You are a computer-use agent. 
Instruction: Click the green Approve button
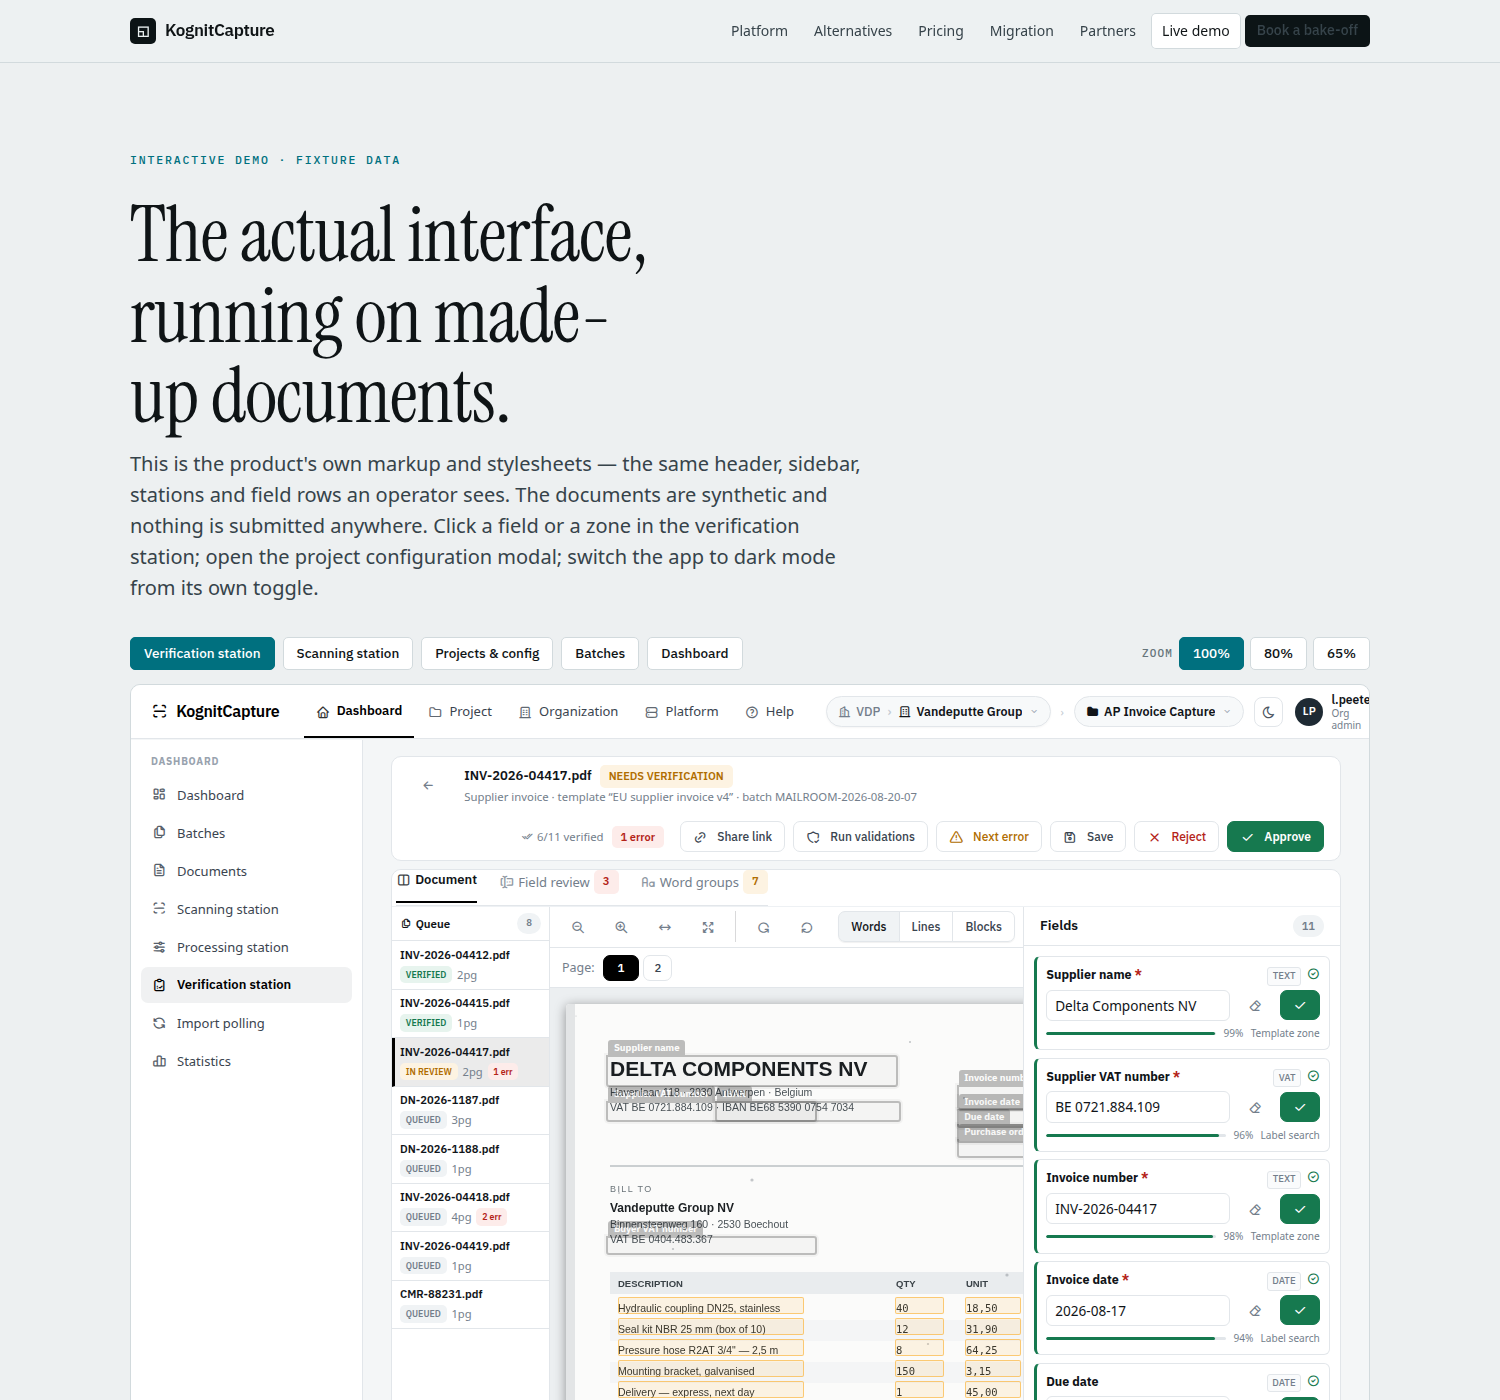point(1275,837)
